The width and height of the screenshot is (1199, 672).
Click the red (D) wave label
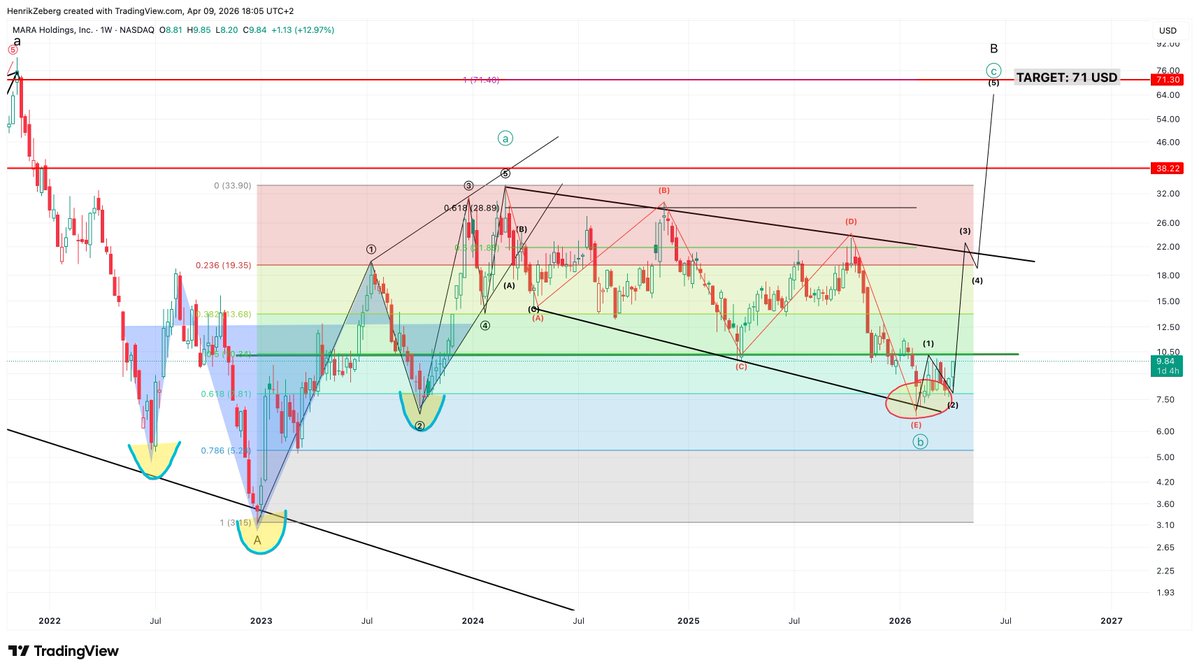851,222
